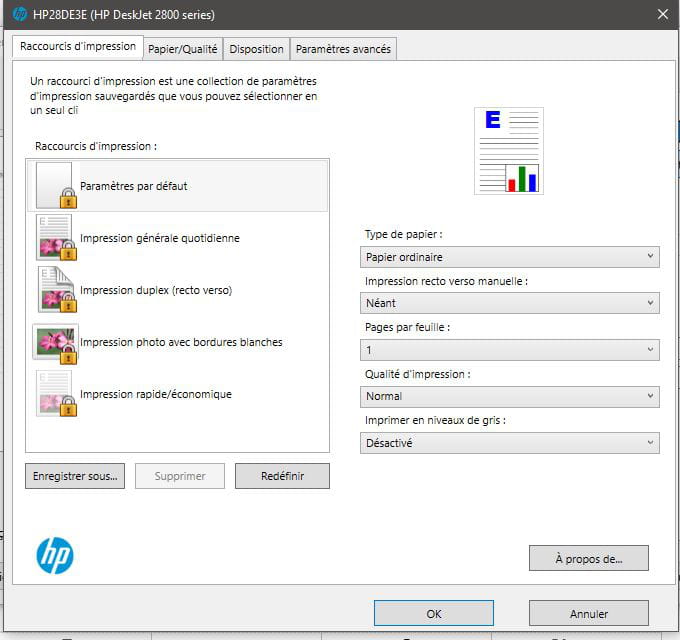Select 'Impression rapide/économique' text
Image resolution: width=680 pixels, height=640 pixels.
[156, 394]
